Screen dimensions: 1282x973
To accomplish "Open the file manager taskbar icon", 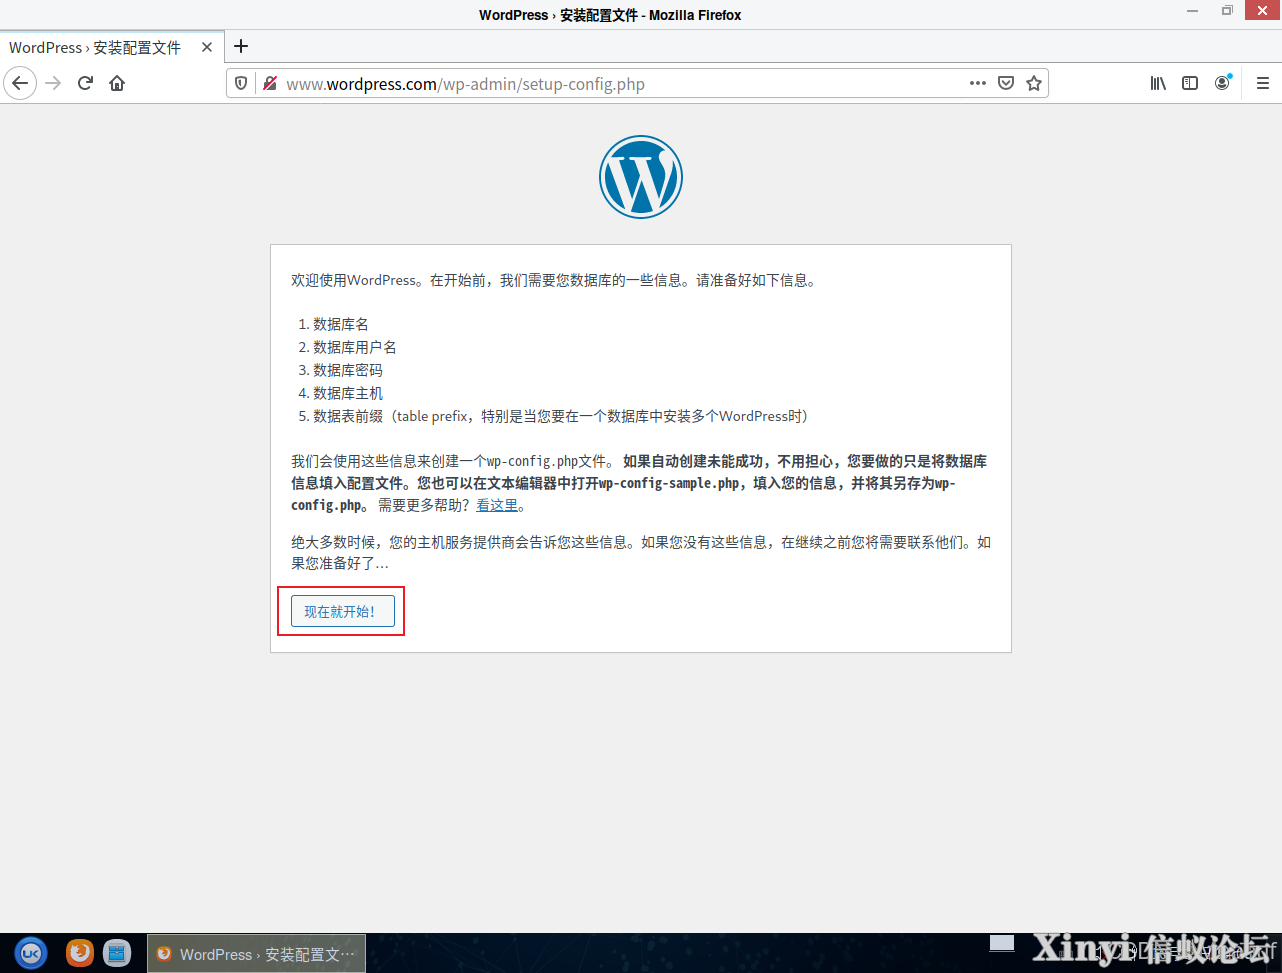I will coord(117,953).
